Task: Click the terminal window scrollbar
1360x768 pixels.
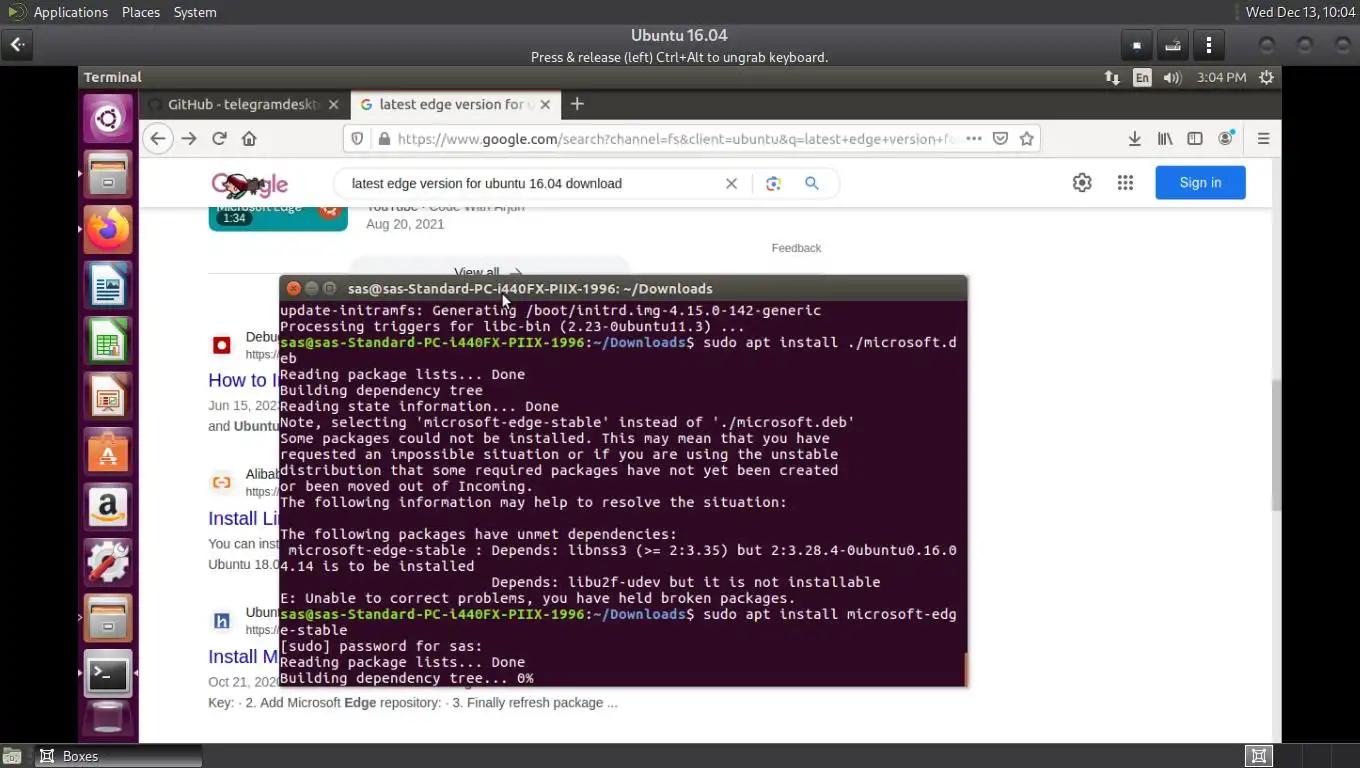Action: point(965,669)
